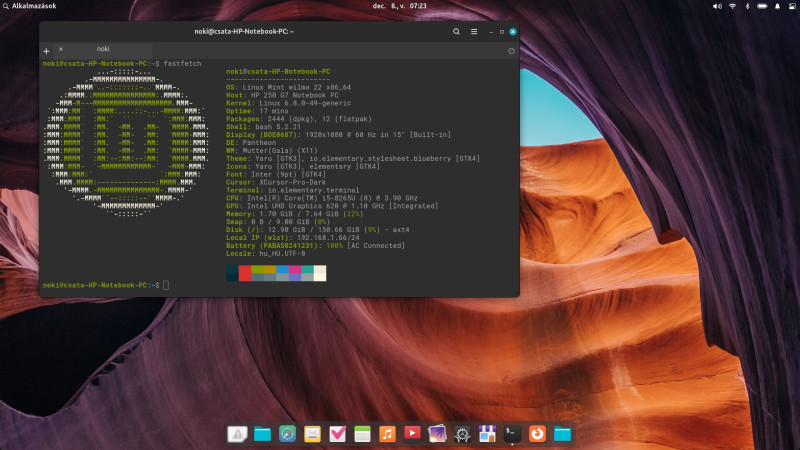The height and width of the screenshot is (450, 800).
Task: Click the 'DE: Pantheon' line
Action: (251, 143)
